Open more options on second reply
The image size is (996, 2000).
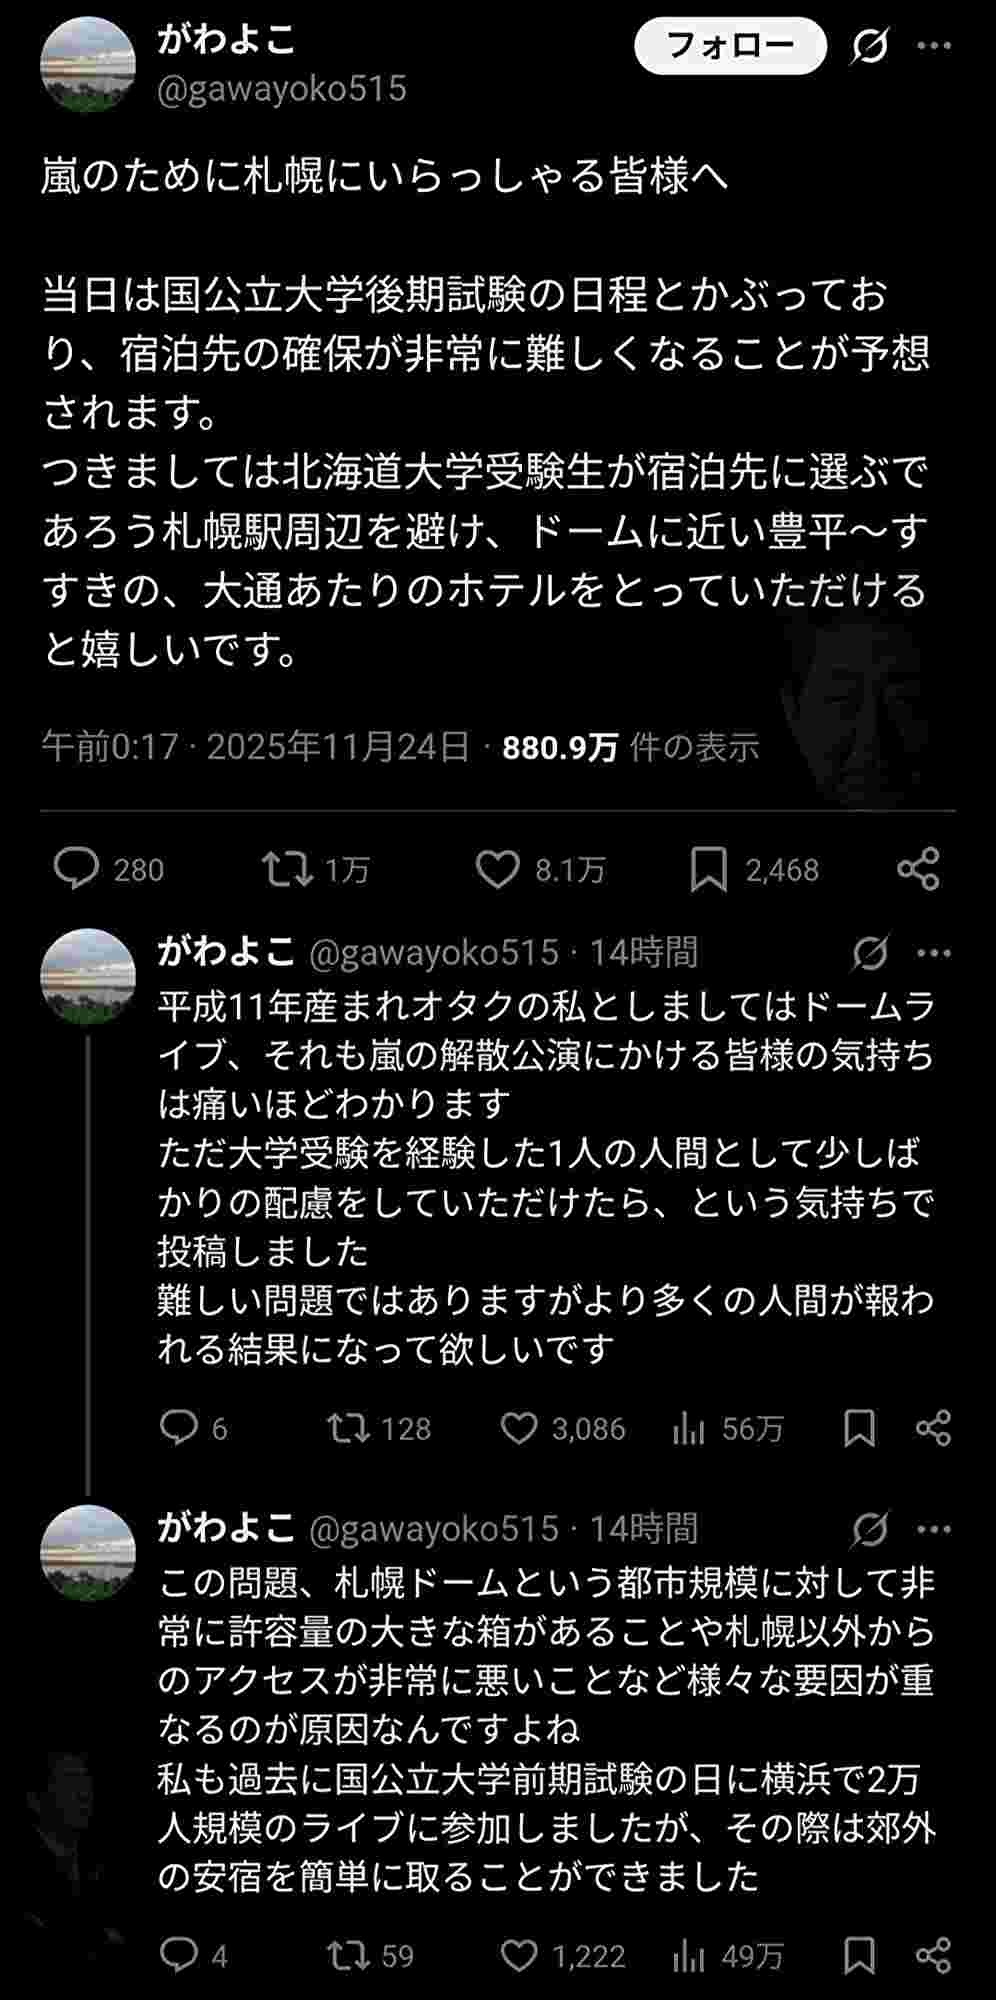pos(934,1529)
